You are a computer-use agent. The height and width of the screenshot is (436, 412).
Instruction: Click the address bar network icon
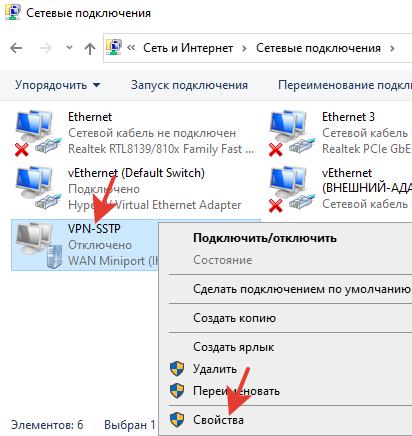(114, 47)
